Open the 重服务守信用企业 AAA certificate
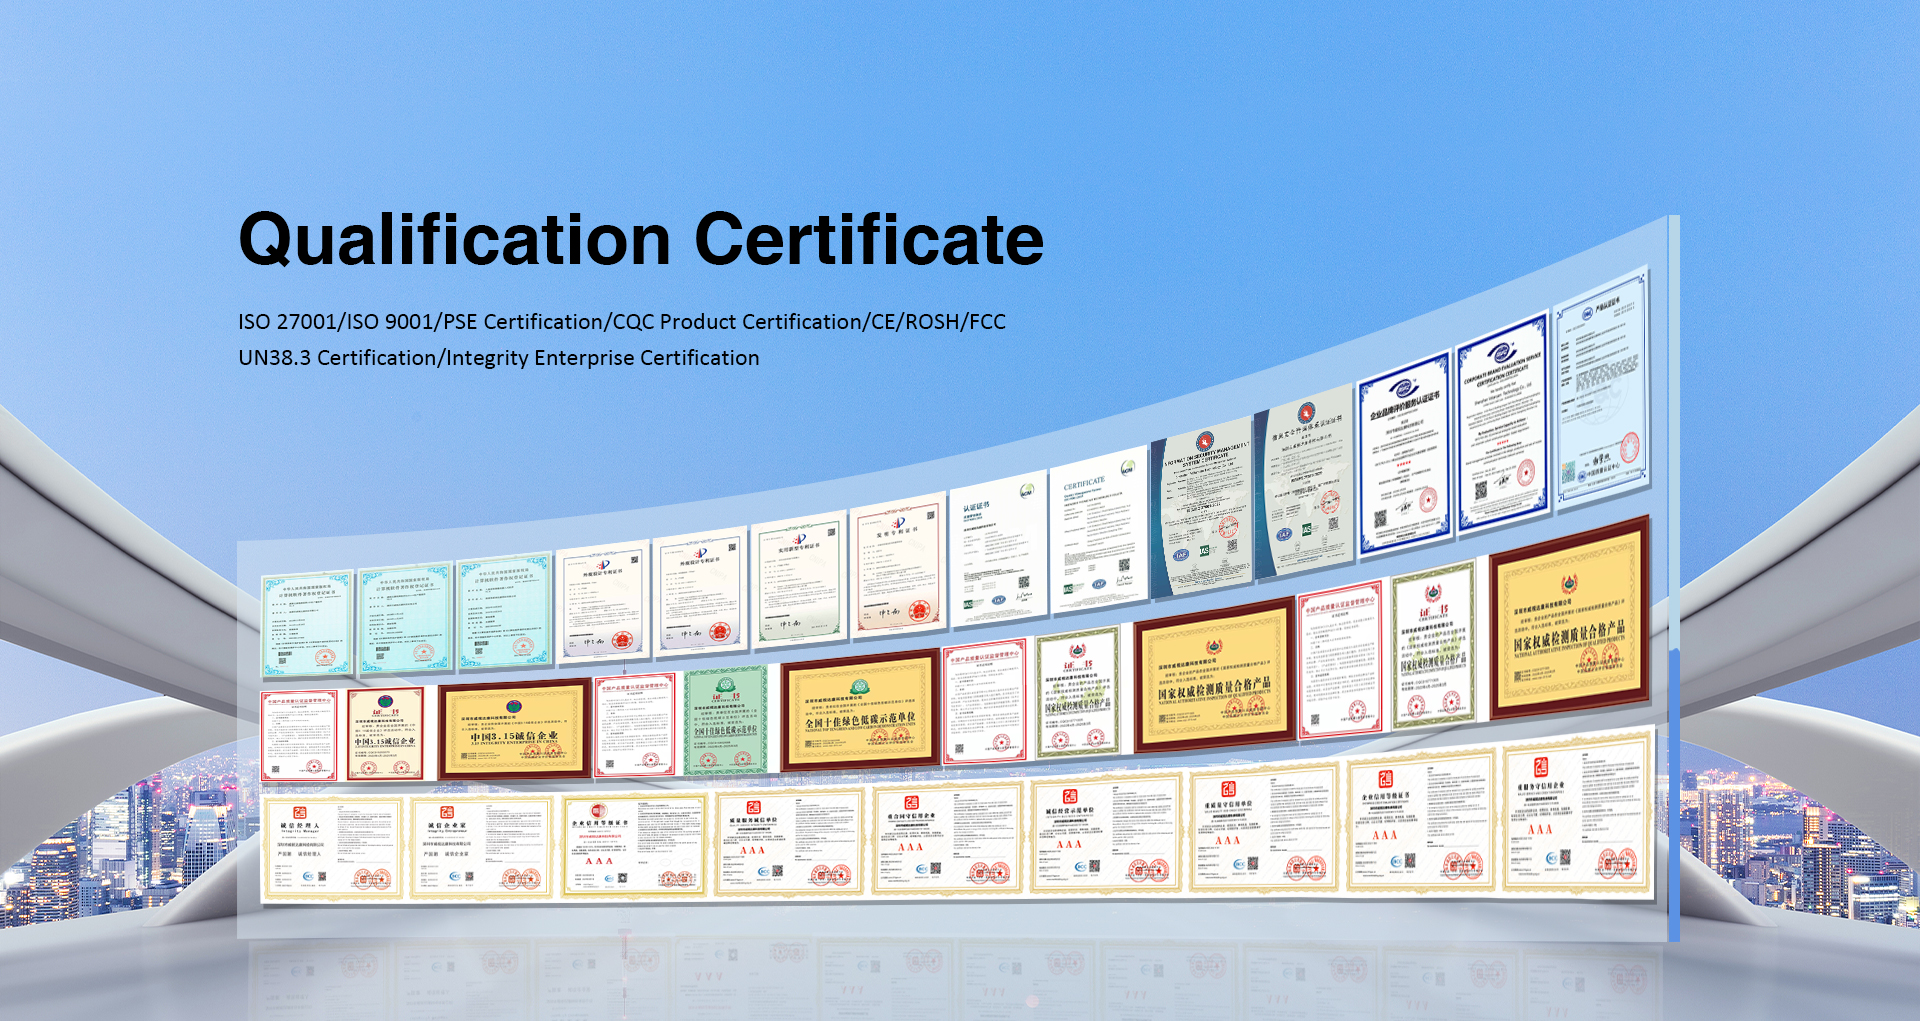1920x1021 pixels. tap(1579, 817)
